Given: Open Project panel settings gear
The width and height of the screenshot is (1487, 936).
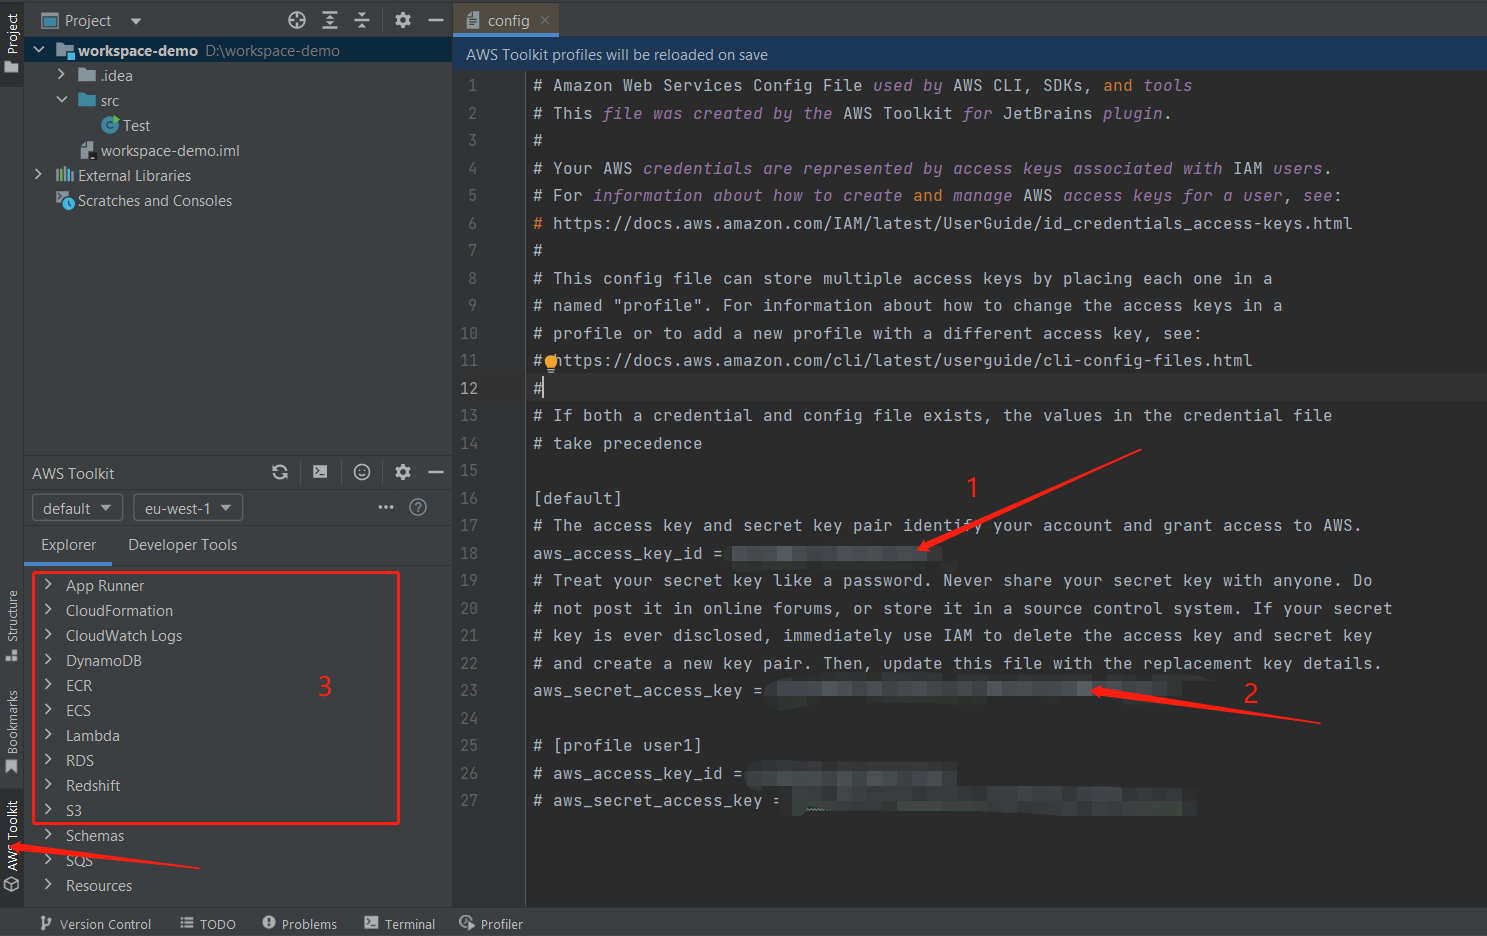Looking at the screenshot, I should click(403, 20).
